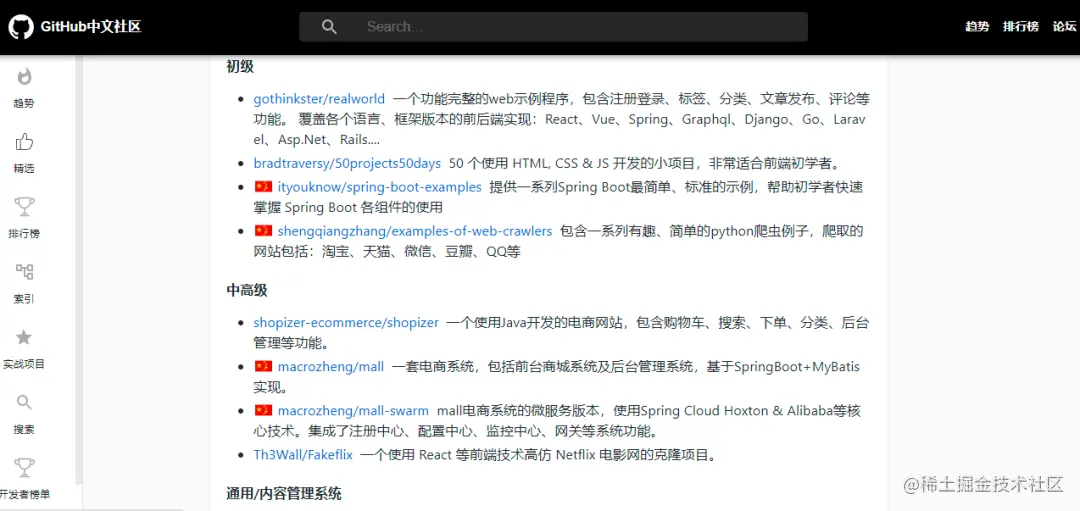Select the 索引 label in the sidebar
1080x511 pixels.
click(24, 299)
